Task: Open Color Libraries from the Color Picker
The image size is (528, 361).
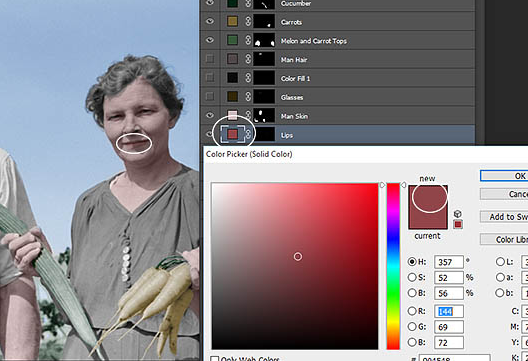Action: 504,239
